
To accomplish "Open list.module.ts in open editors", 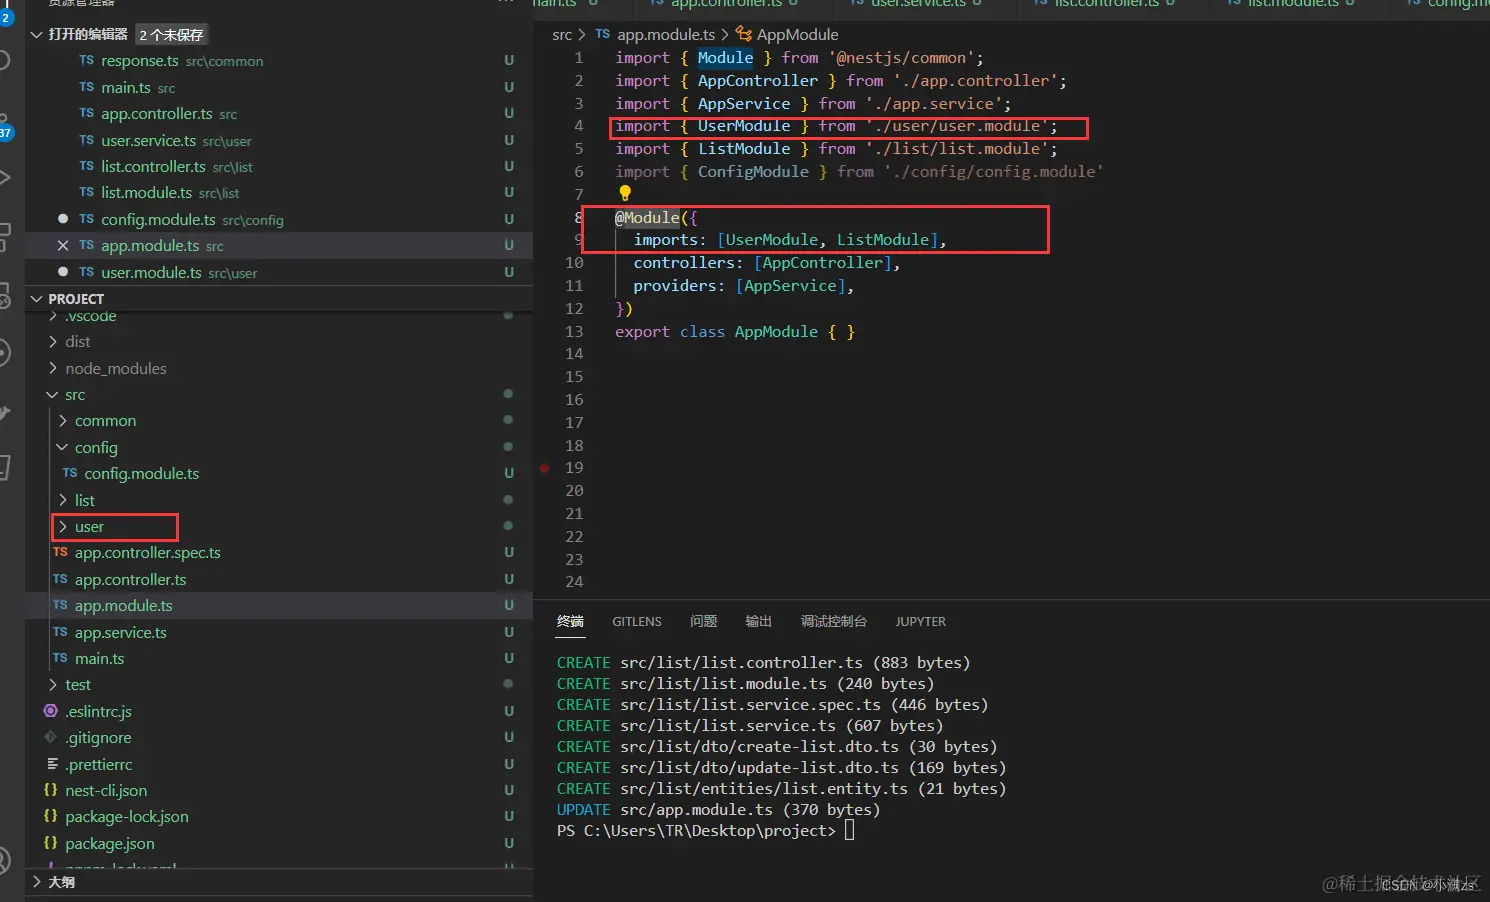I will click(278, 192).
